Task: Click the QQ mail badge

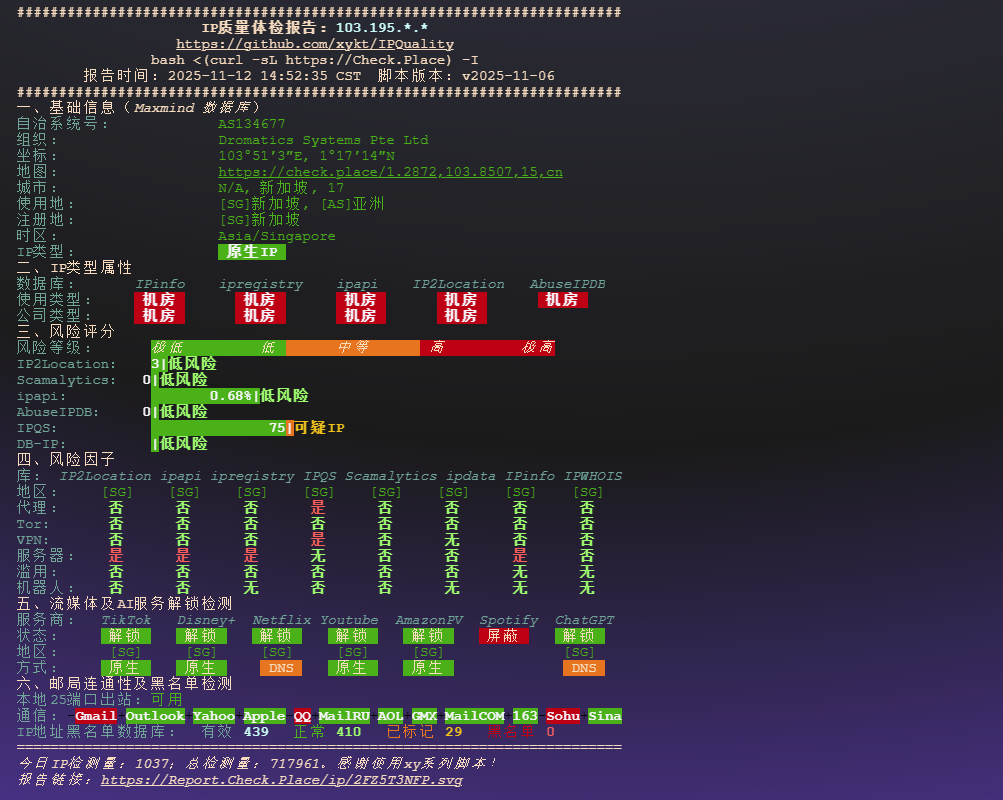Action: click(x=302, y=716)
